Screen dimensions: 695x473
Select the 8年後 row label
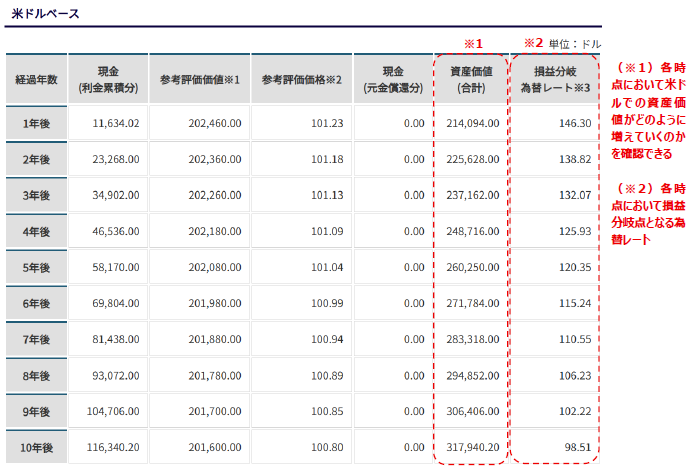pyautogui.click(x=36, y=376)
